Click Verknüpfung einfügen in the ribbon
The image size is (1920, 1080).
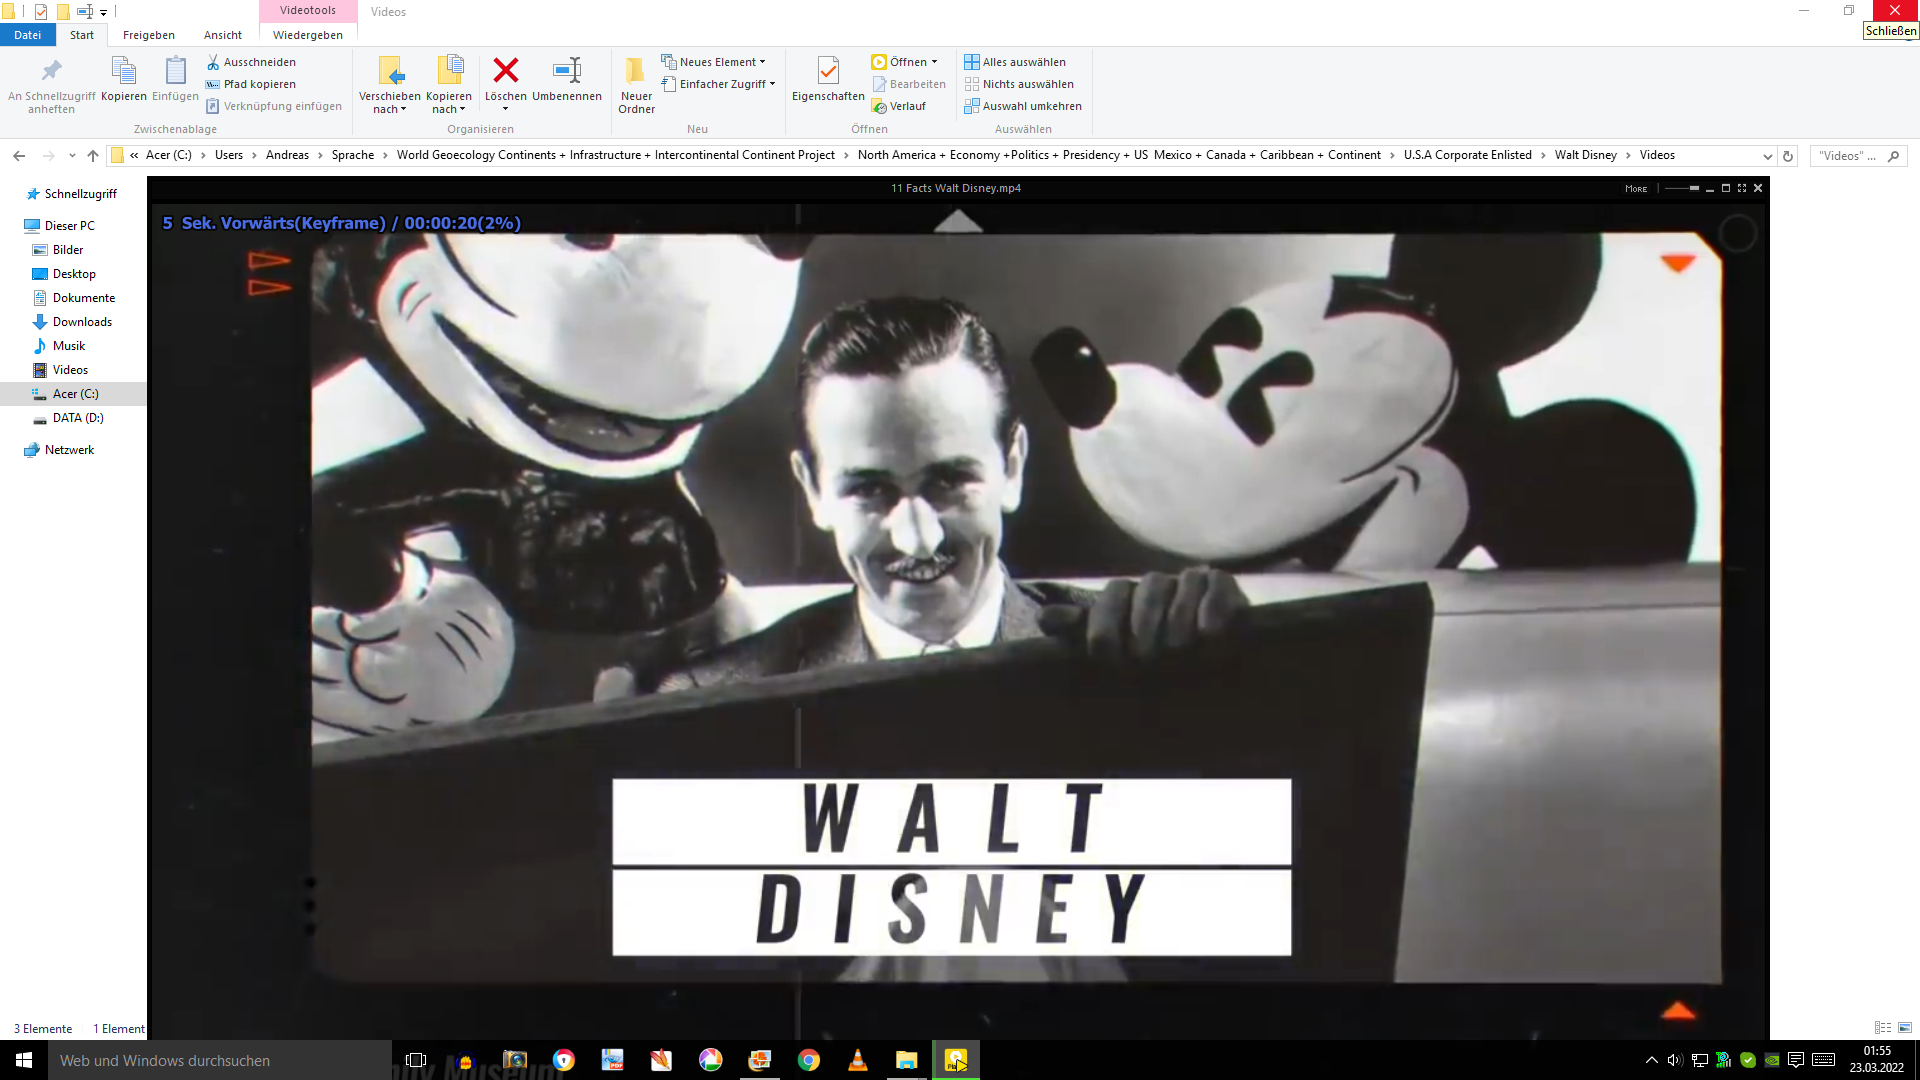[x=274, y=106]
